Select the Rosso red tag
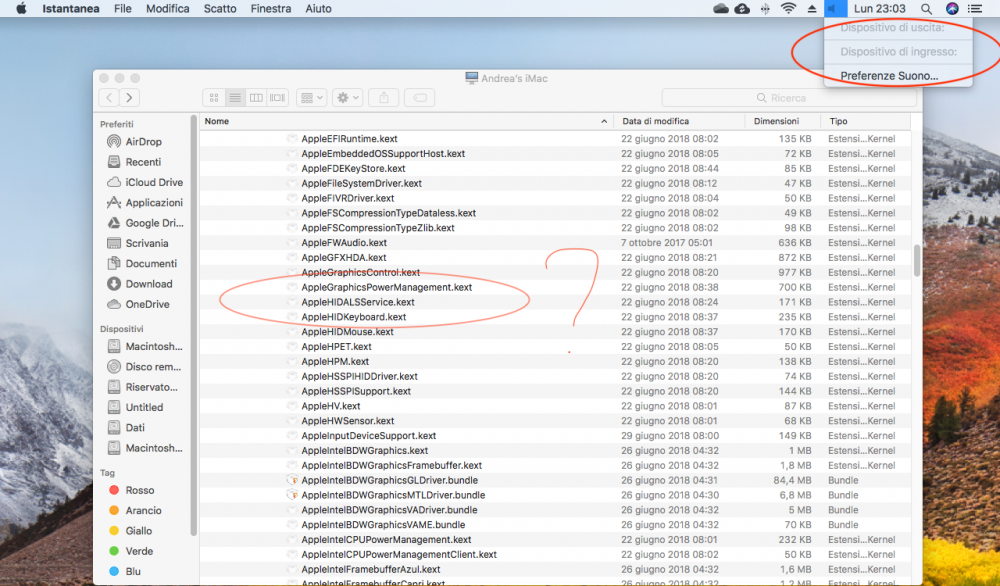This screenshot has height=586, width=1000. [139, 490]
